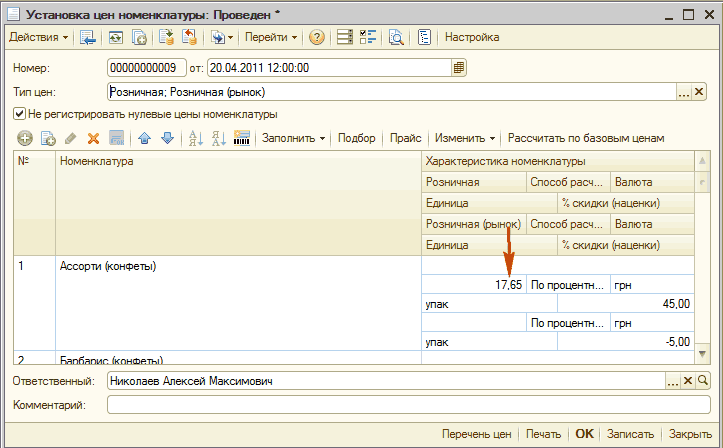Click the magnifier preview icon
723x448 pixels.
pyautogui.click(x=396, y=37)
